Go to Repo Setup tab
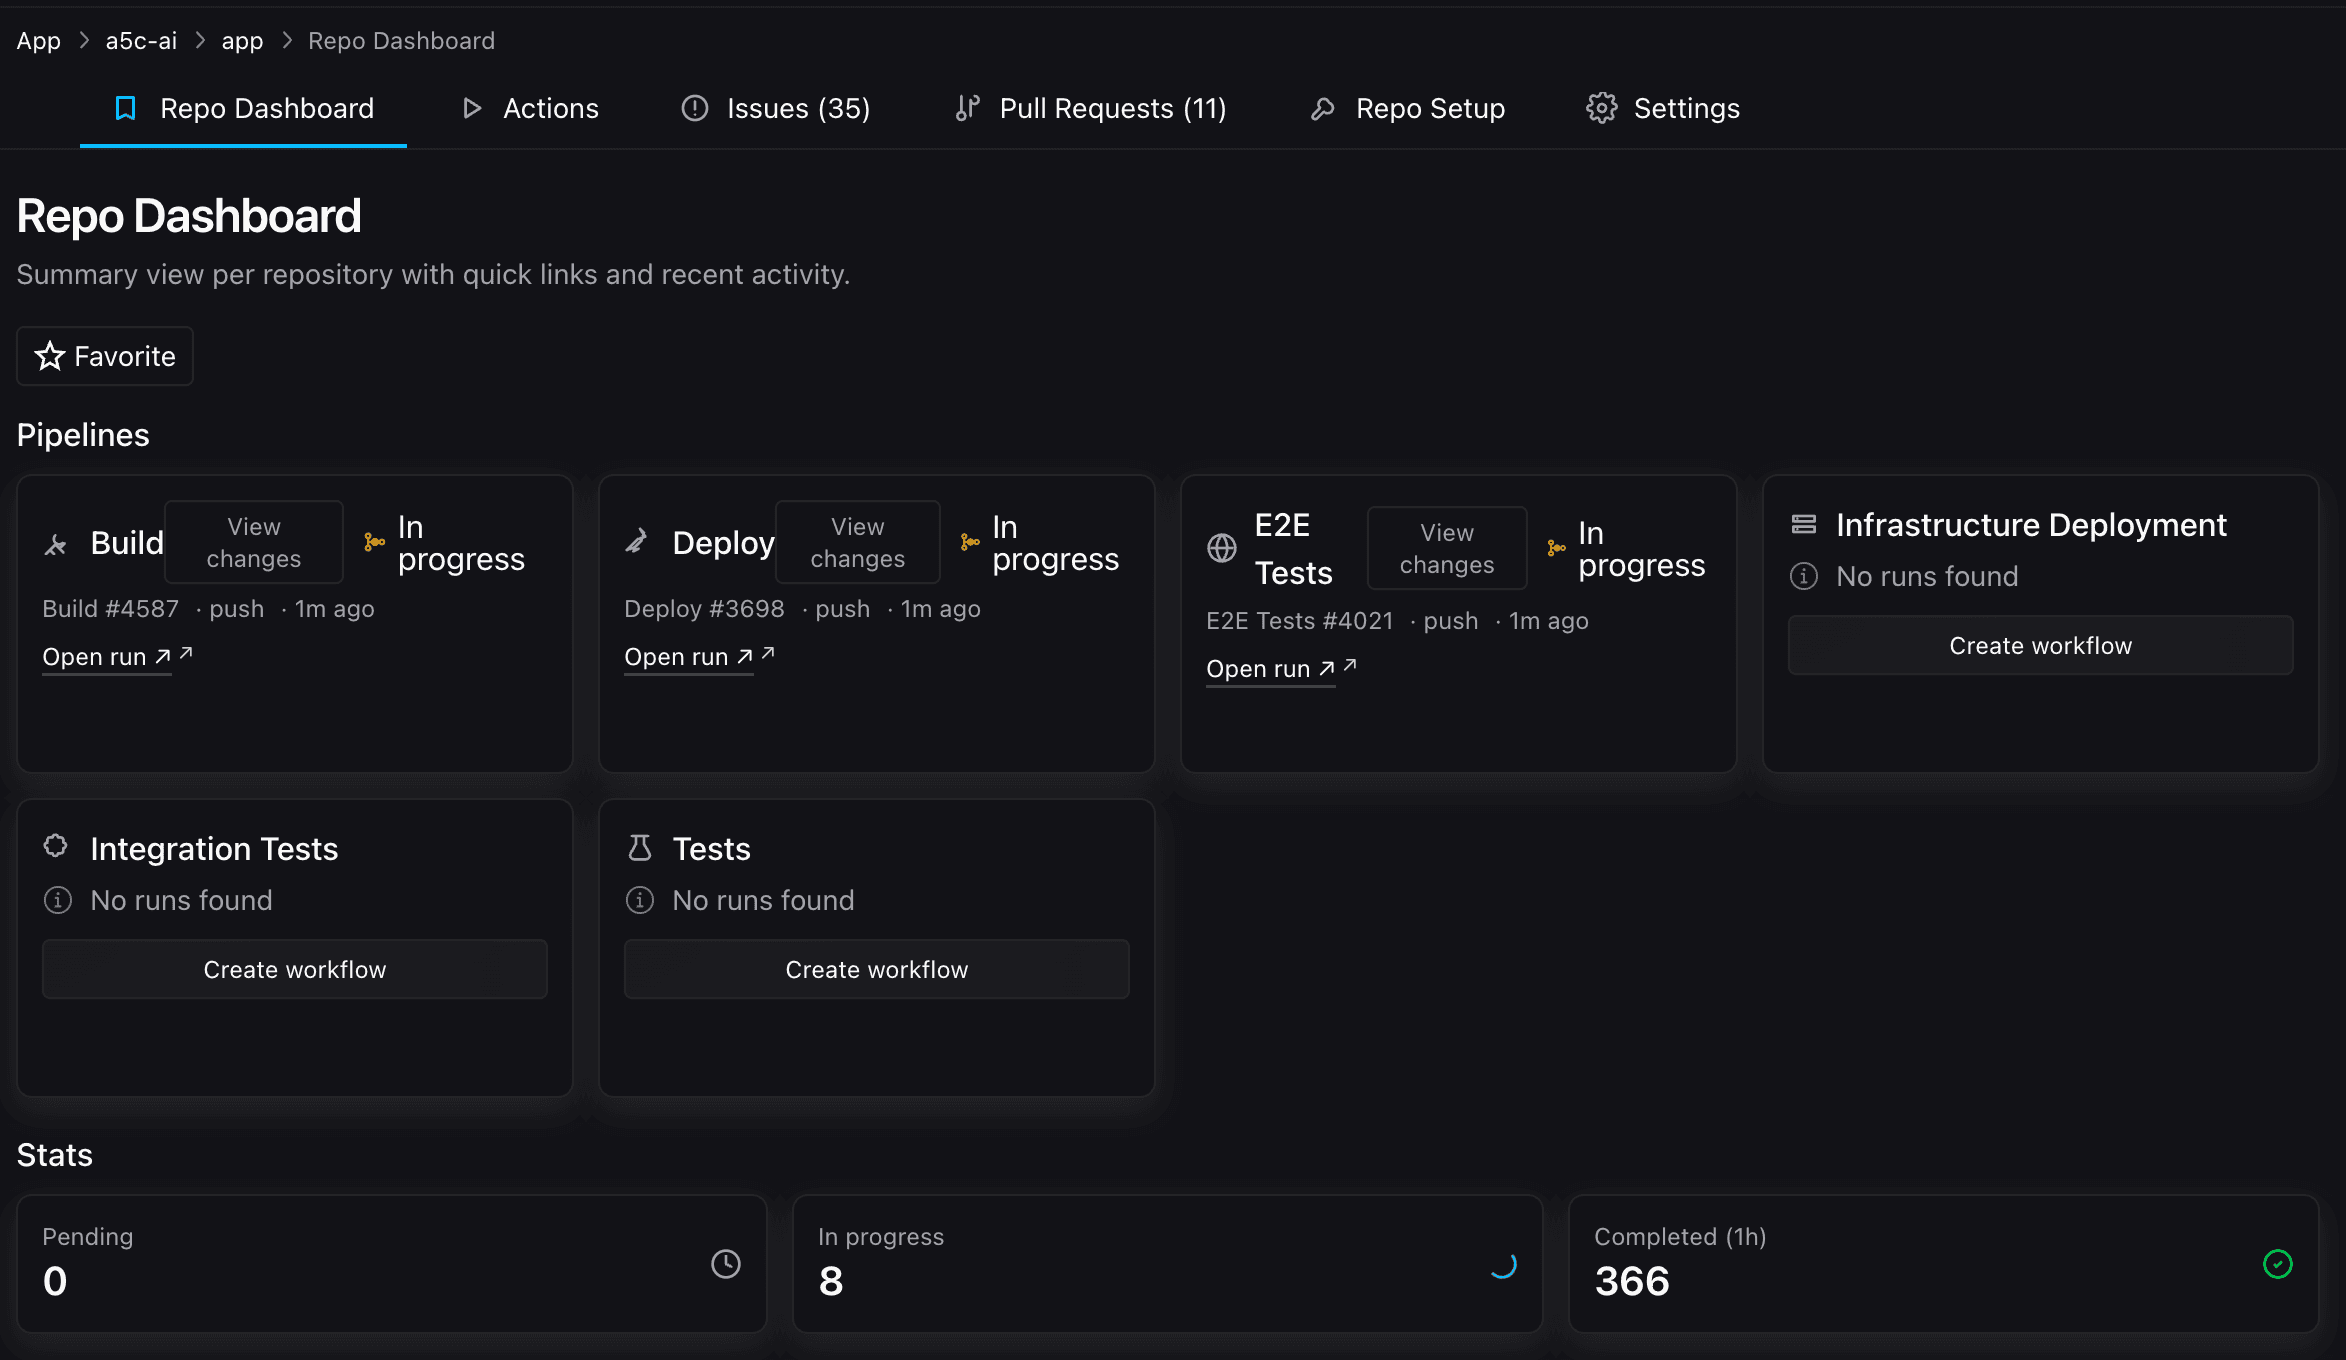Screen dimensions: 2346x1360 tap(1407, 108)
